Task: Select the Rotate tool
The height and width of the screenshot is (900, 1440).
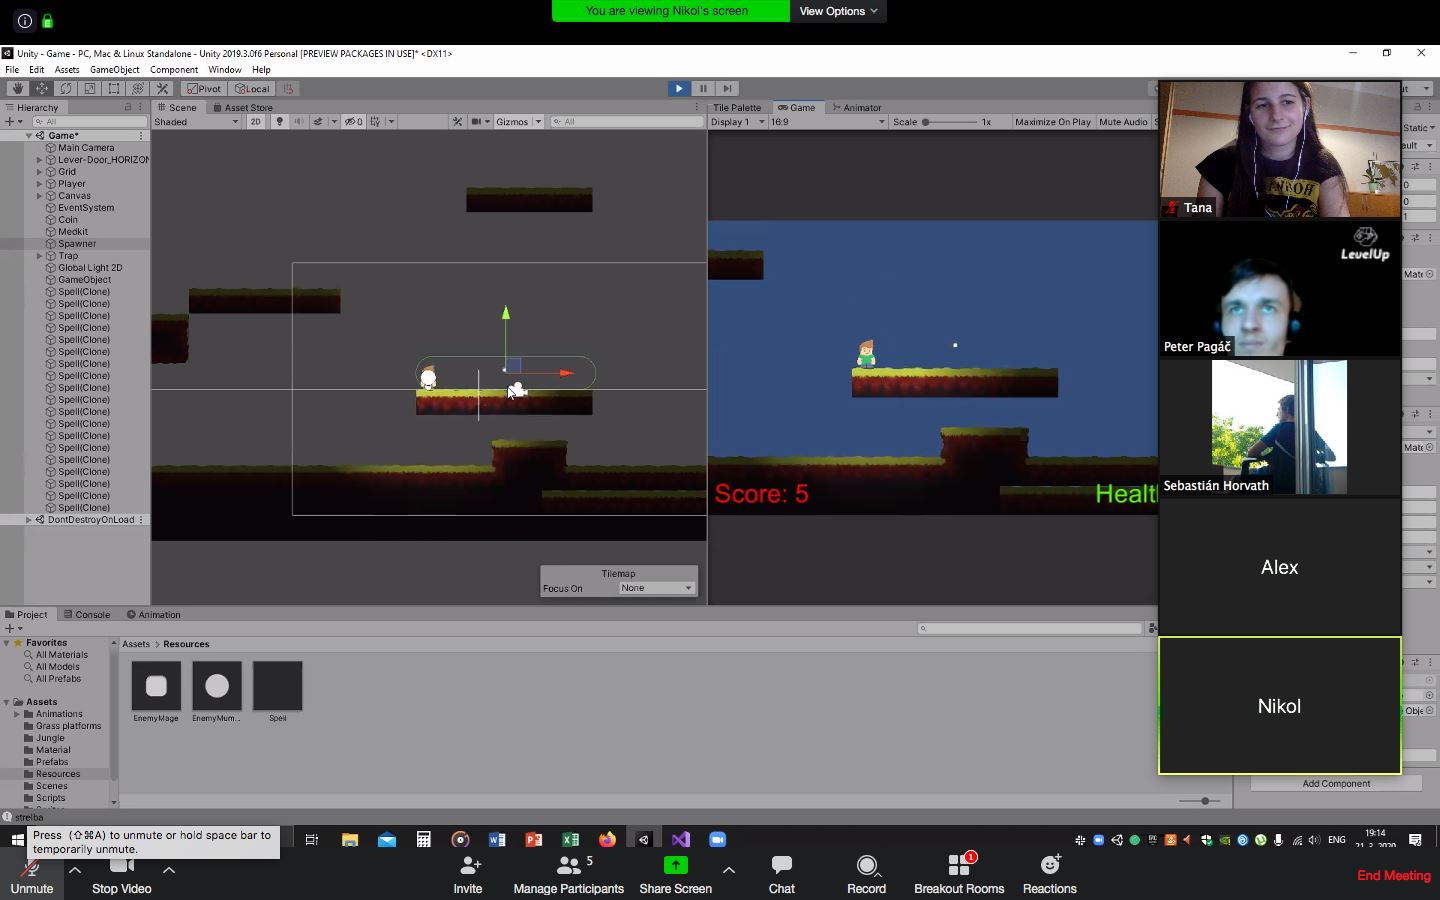Action: point(66,88)
